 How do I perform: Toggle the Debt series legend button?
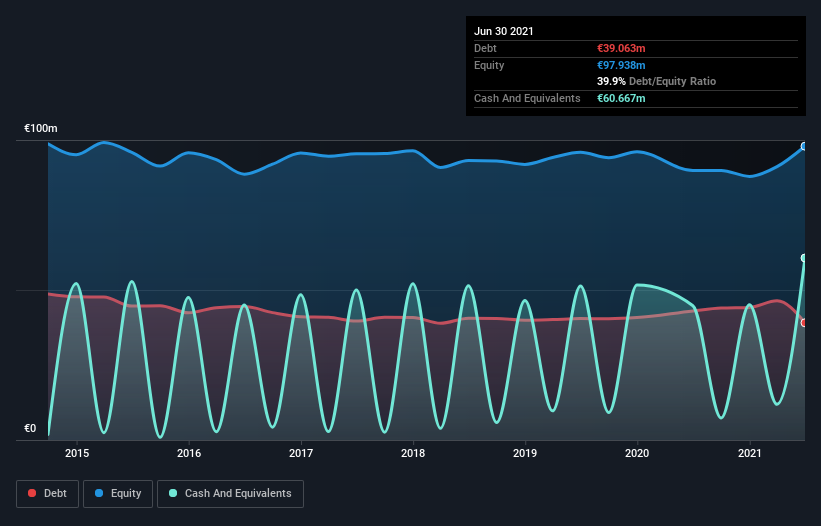tap(48, 494)
